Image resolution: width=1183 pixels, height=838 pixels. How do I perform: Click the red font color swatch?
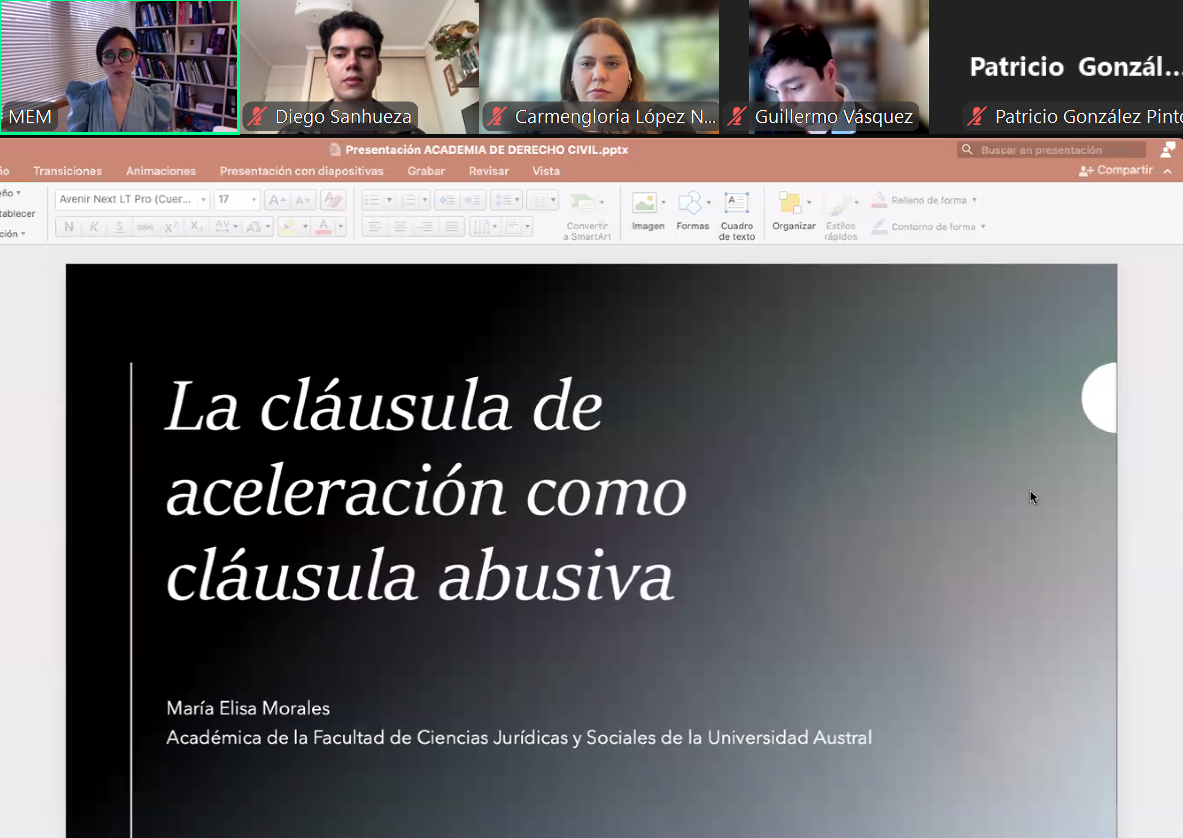click(x=323, y=227)
